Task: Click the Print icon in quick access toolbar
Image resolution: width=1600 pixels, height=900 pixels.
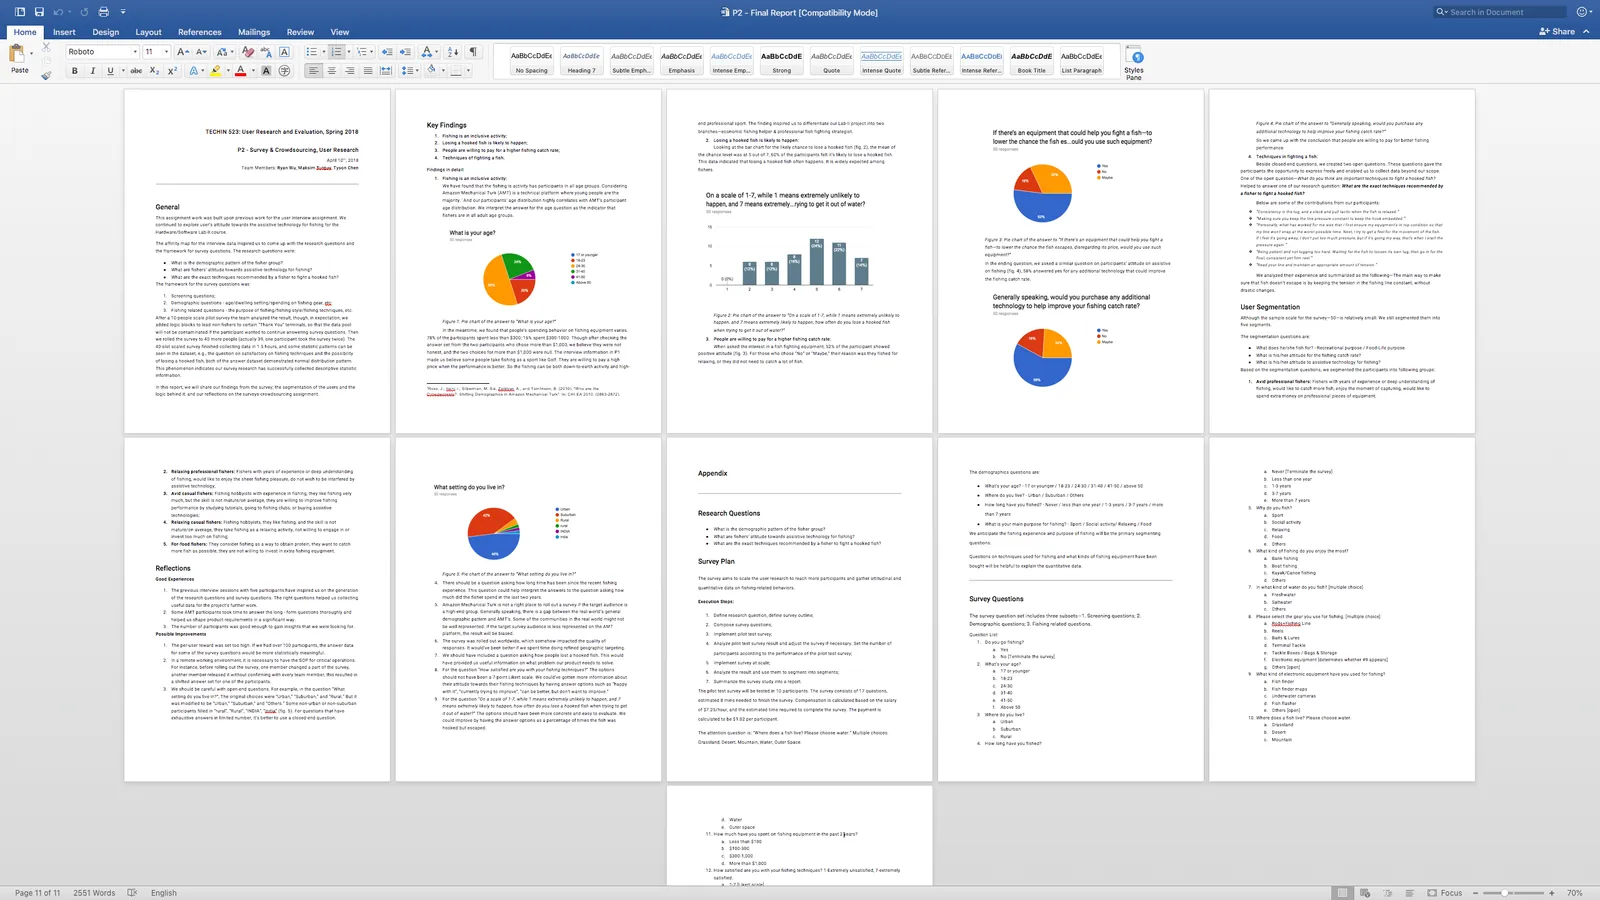Action: pyautogui.click(x=102, y=12)
